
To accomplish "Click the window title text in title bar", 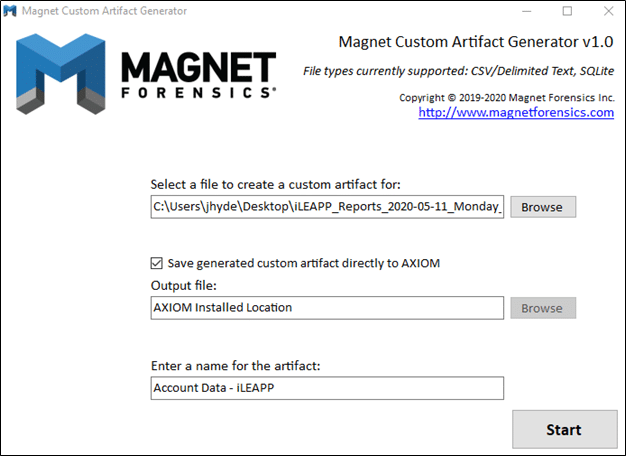I will pos(104,11).
